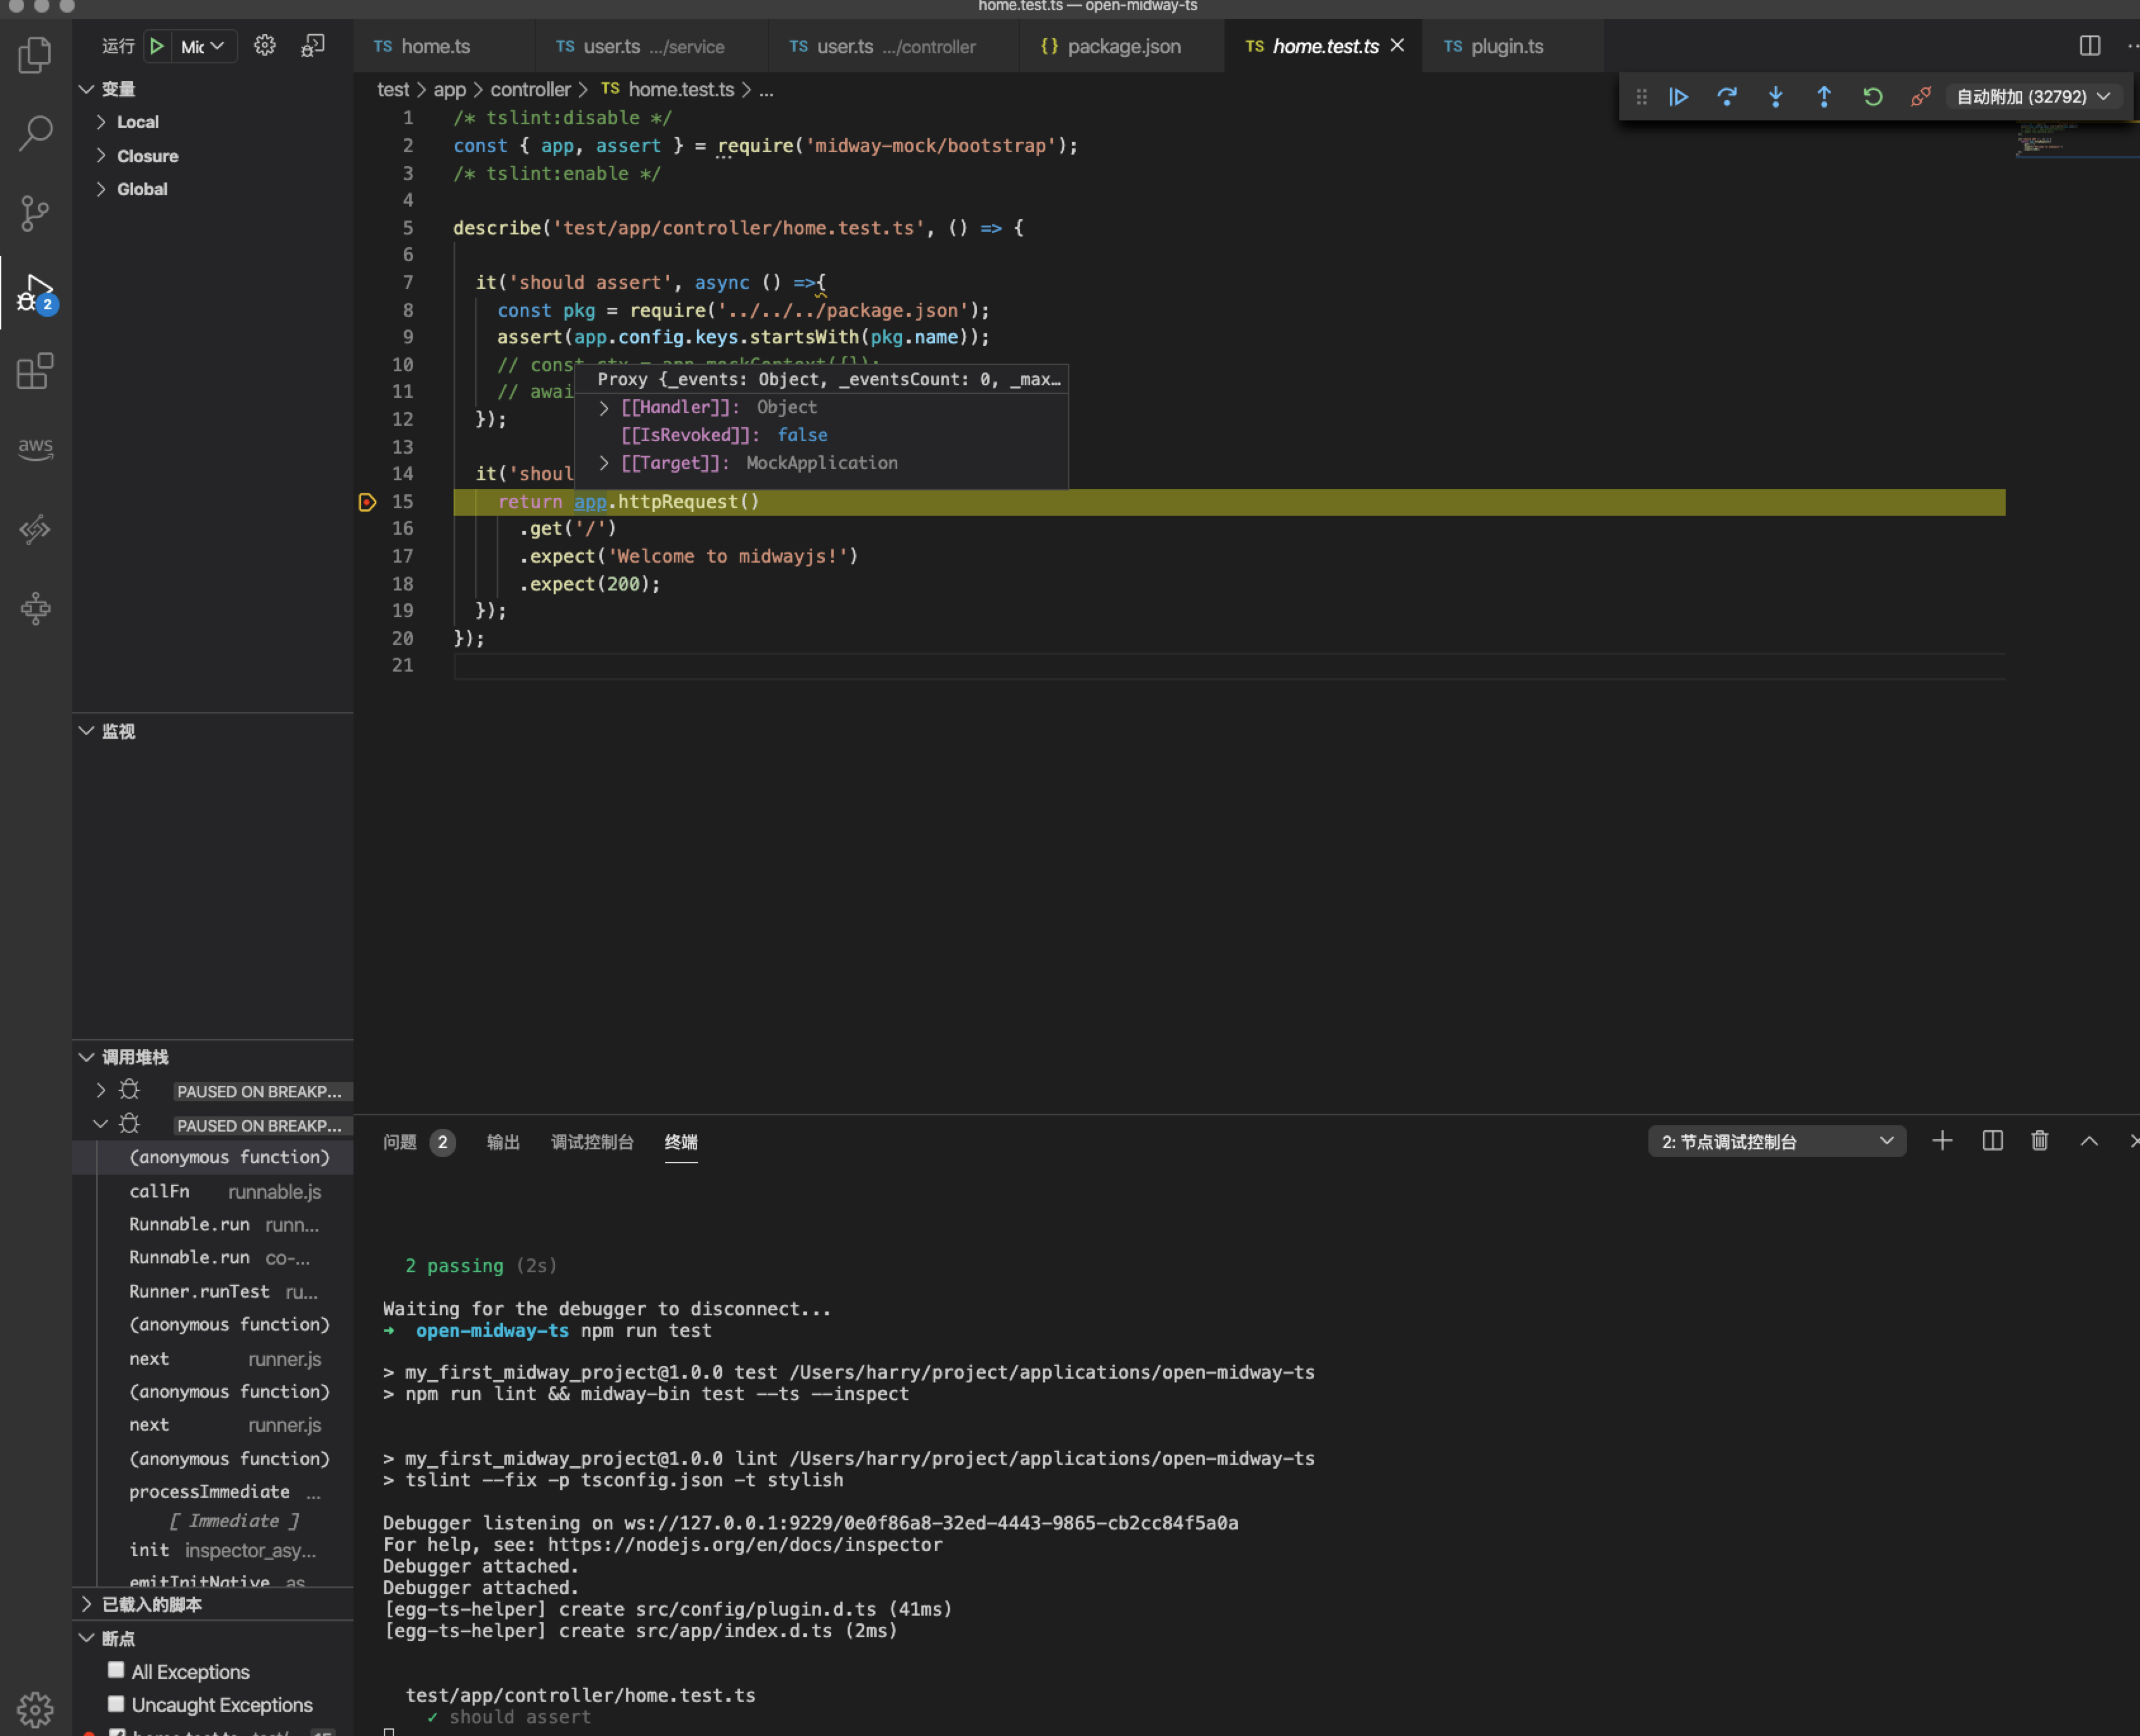2140x1736 pixels.
Task: Switch to the 调试控制台 panel tab
Action: (592, 1142)
